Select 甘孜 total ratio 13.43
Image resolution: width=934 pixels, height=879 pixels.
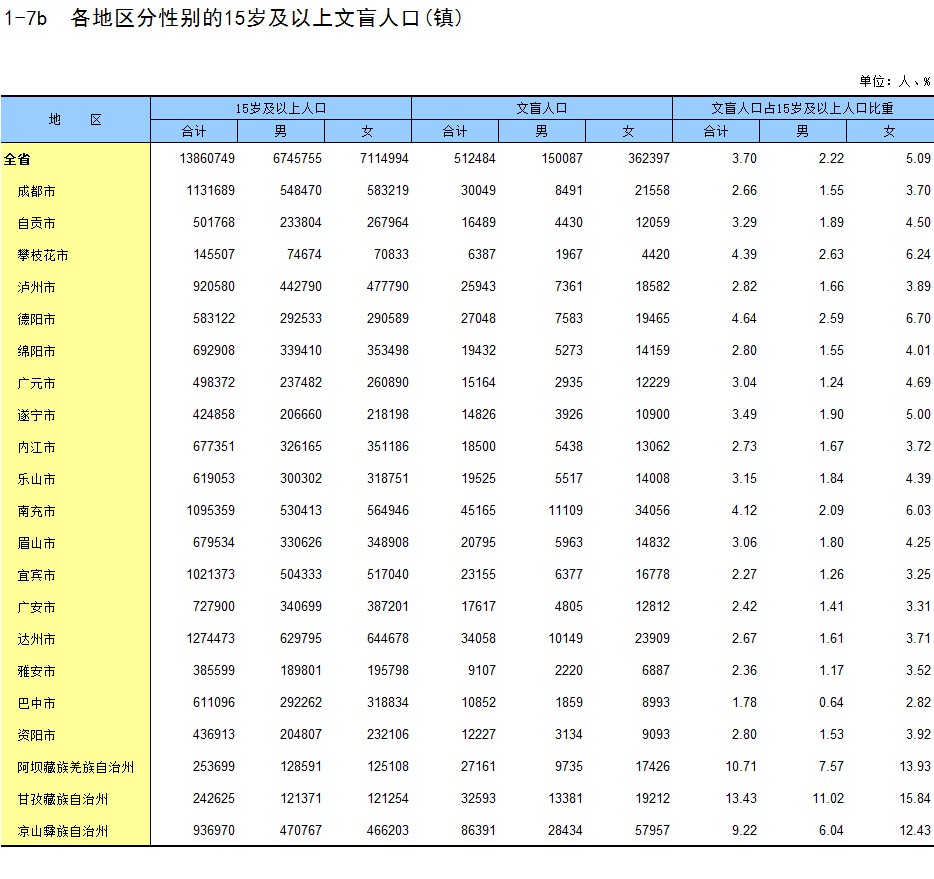pos(741,799)
